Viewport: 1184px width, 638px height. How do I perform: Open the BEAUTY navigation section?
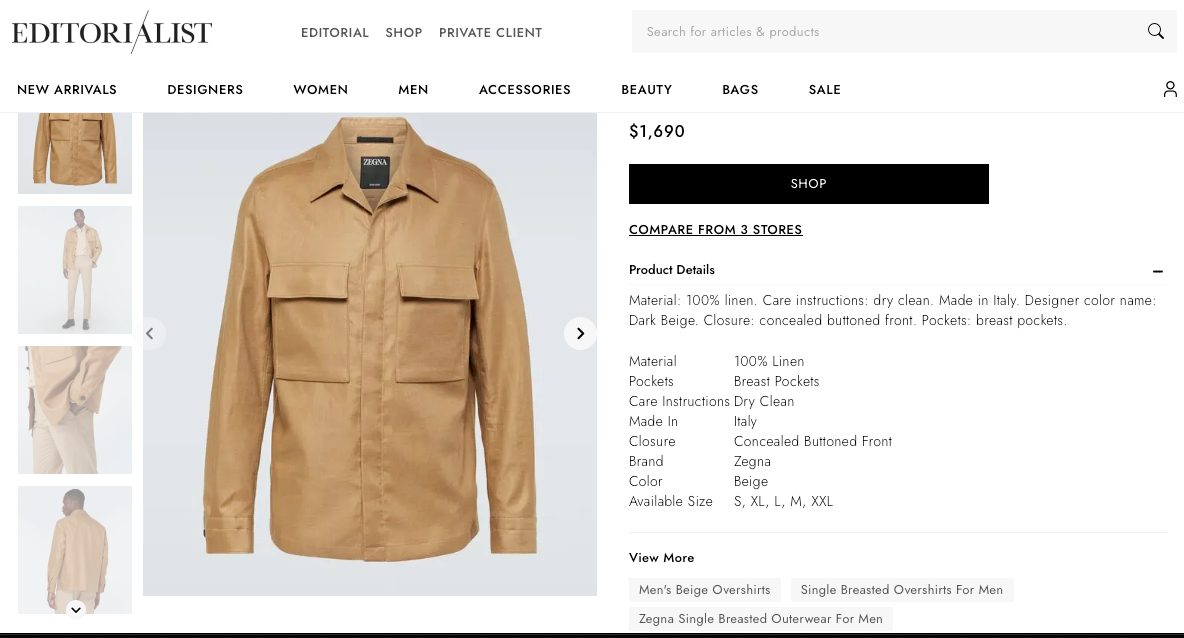point(646,89)
